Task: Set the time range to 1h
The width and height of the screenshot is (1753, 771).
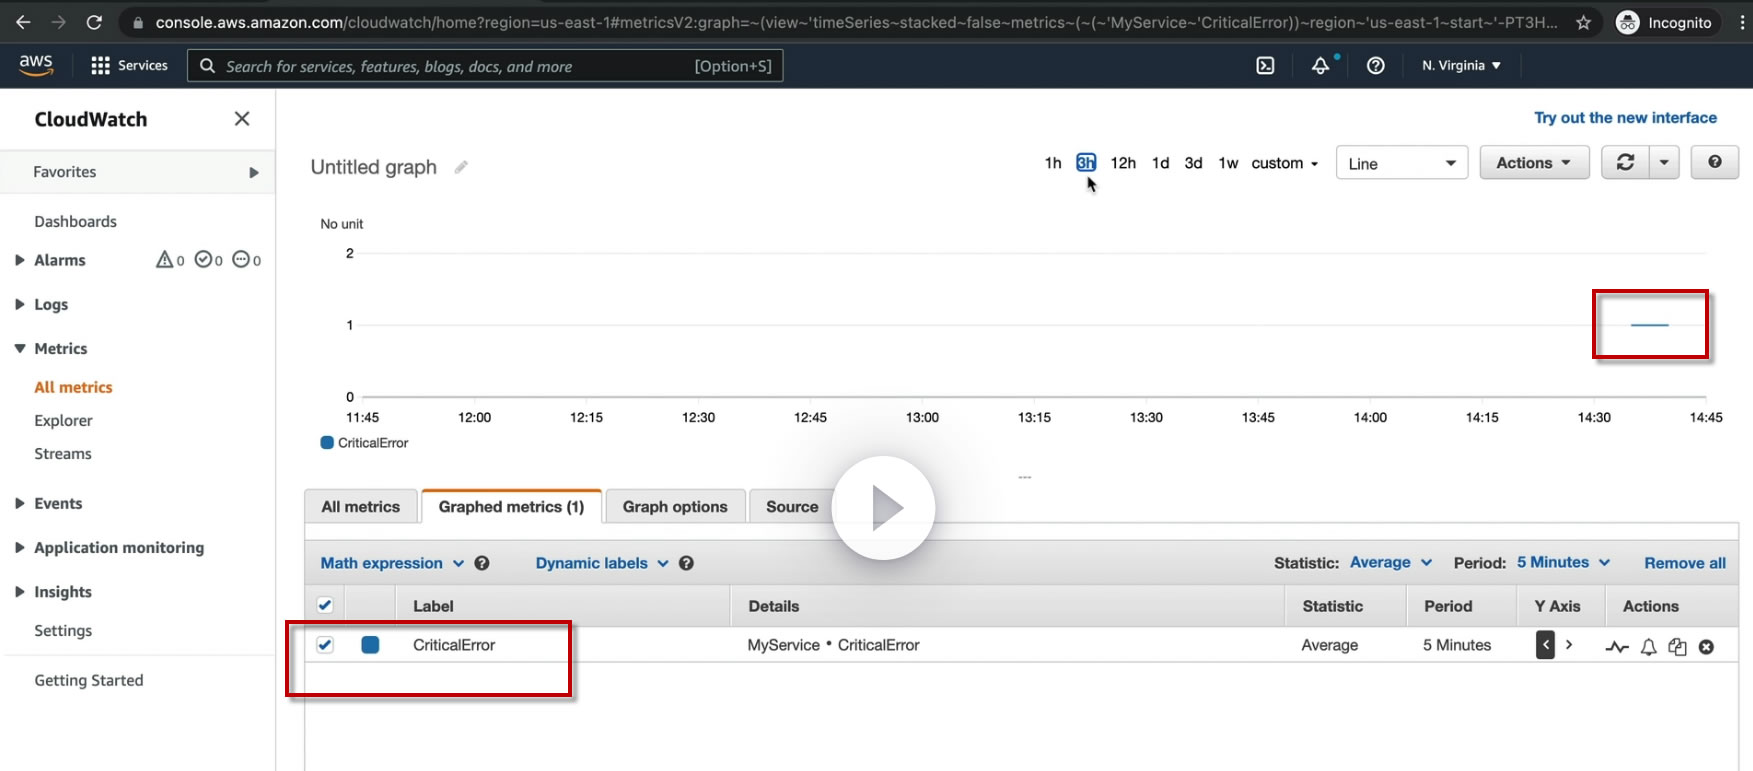Action: (1053, 163)
